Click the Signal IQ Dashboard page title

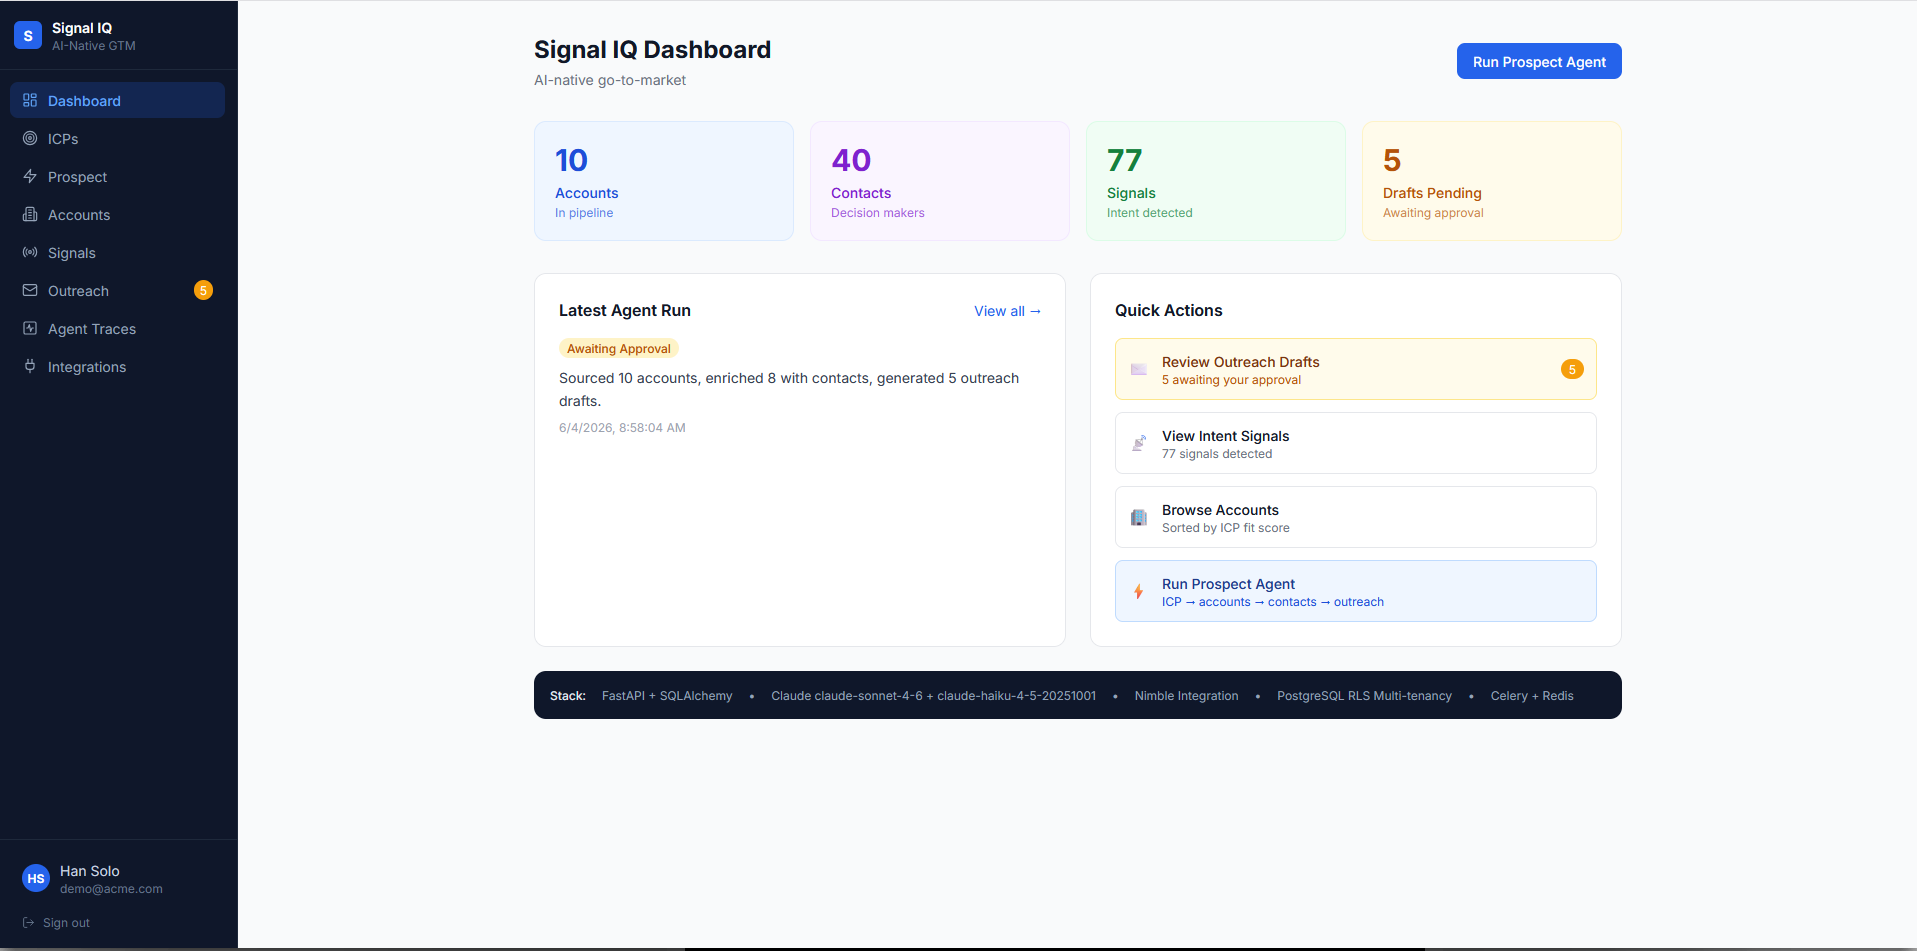[x=652, y=50]
